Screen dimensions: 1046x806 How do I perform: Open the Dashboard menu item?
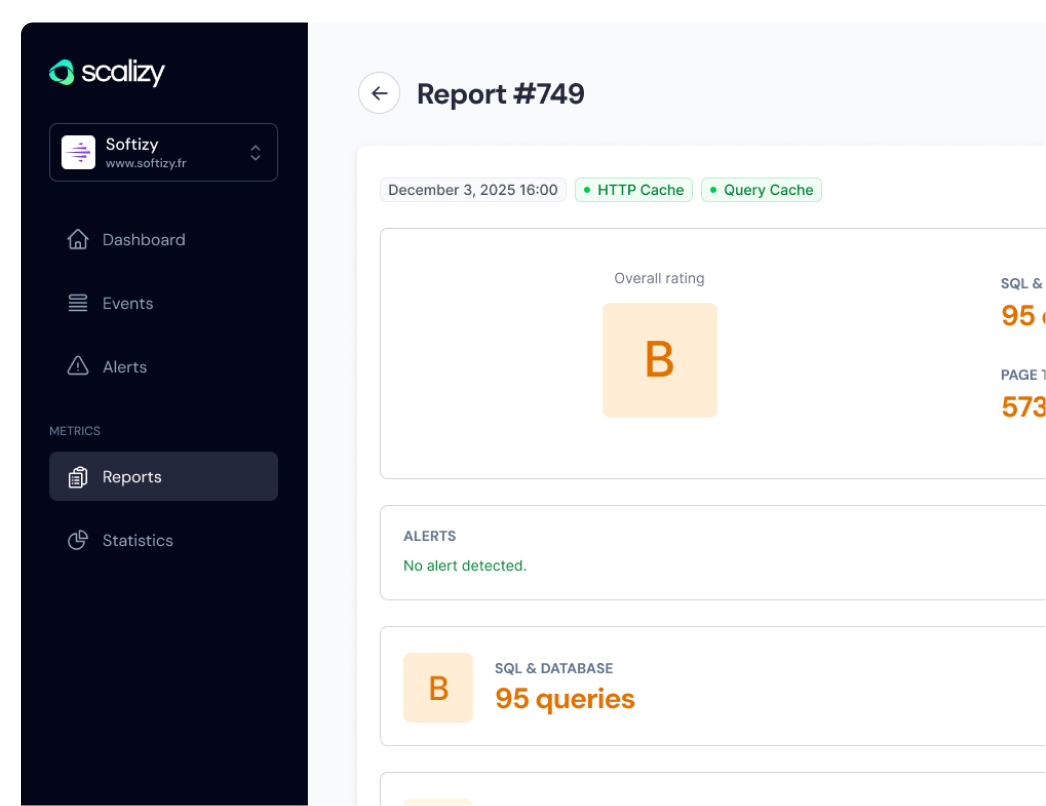(x=143, y=240)
